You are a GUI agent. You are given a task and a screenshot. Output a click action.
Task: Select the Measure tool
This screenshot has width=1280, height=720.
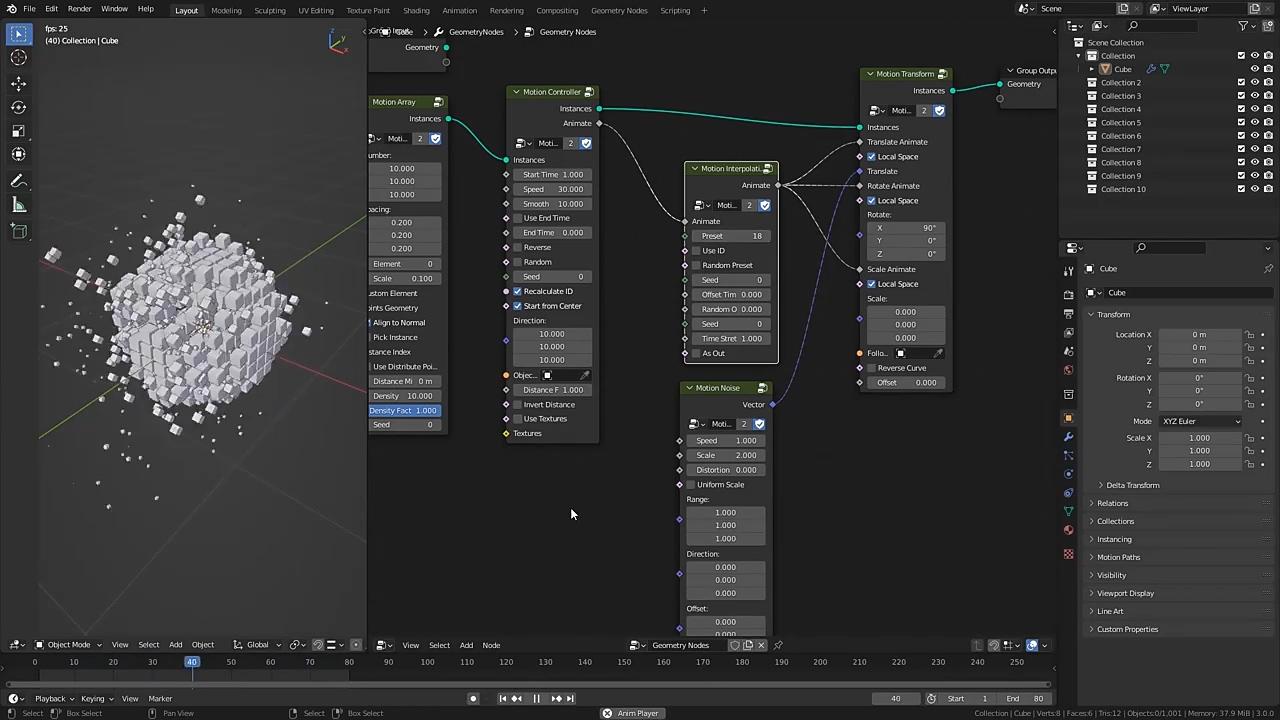[18, 205]
